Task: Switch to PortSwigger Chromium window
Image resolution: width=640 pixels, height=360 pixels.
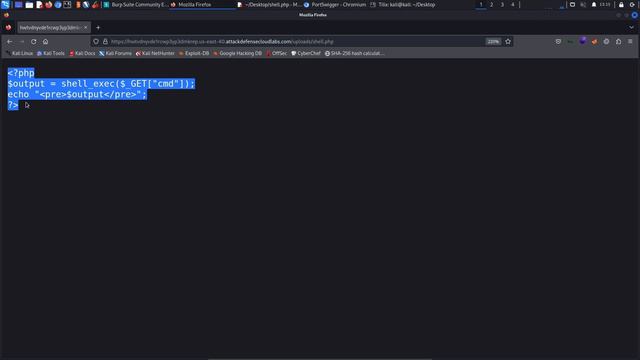Action: tap(336, 5)
